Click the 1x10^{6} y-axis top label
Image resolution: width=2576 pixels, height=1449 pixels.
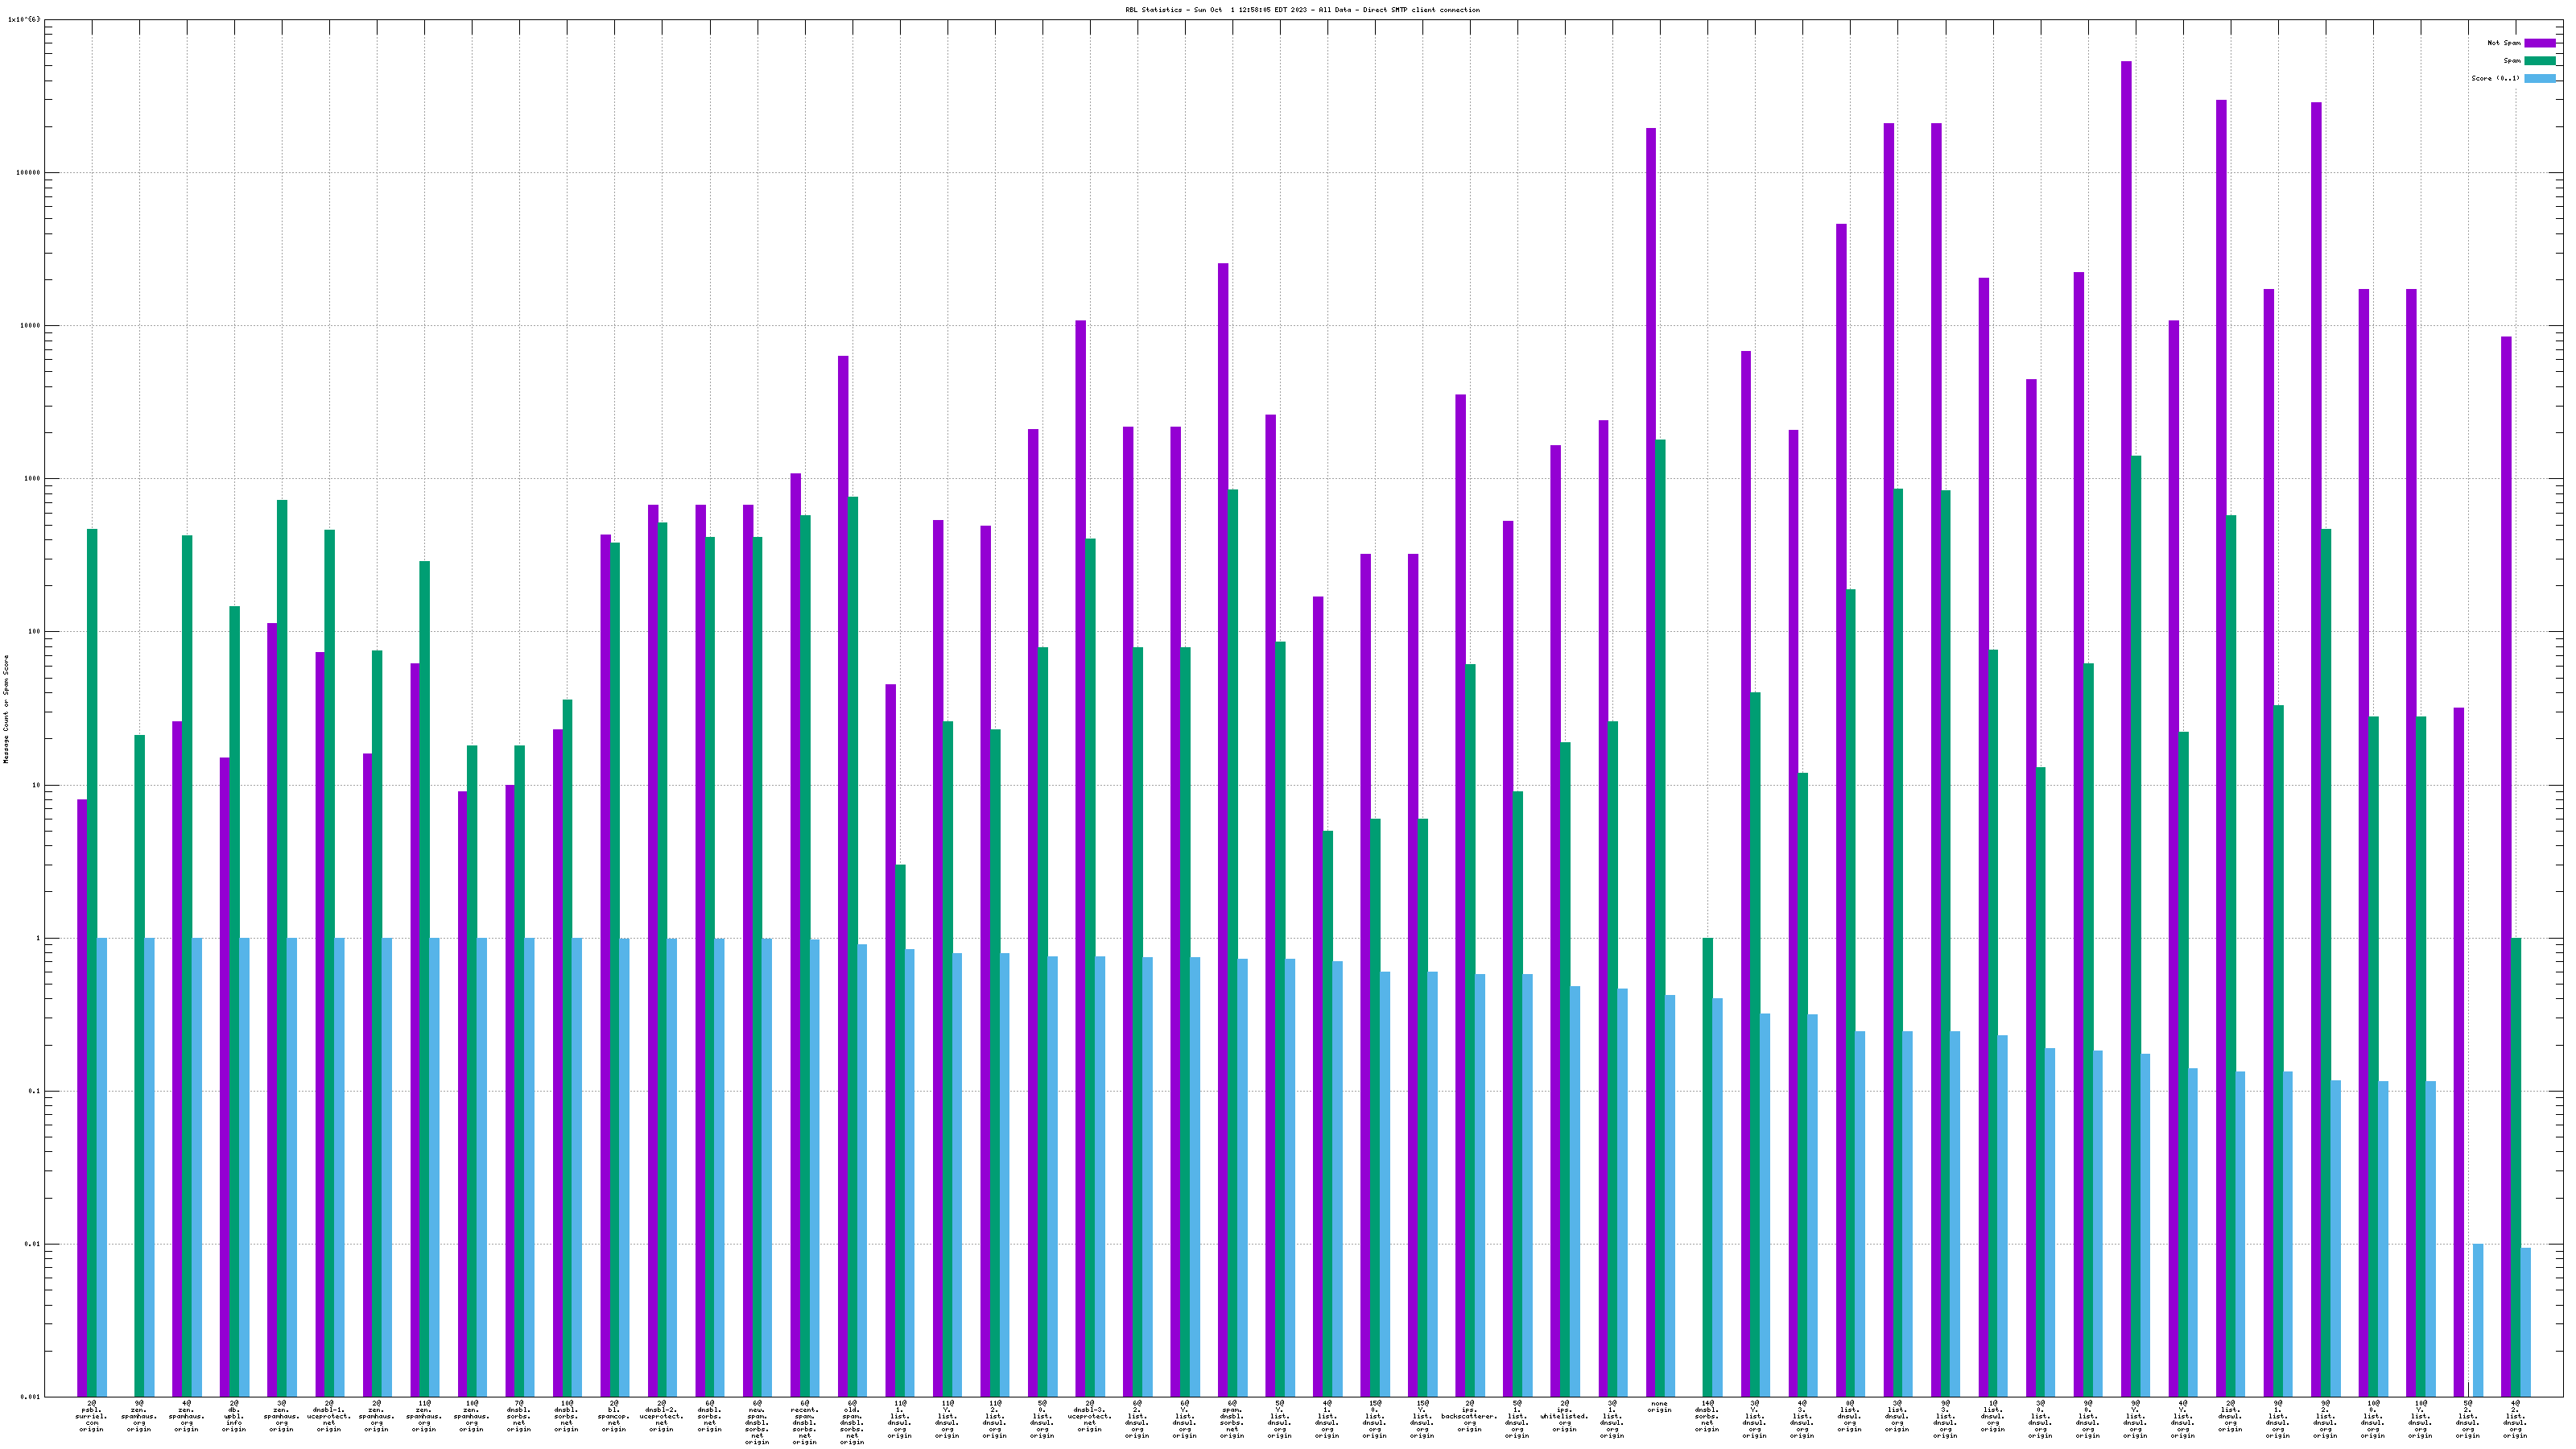tap(24, 19)
